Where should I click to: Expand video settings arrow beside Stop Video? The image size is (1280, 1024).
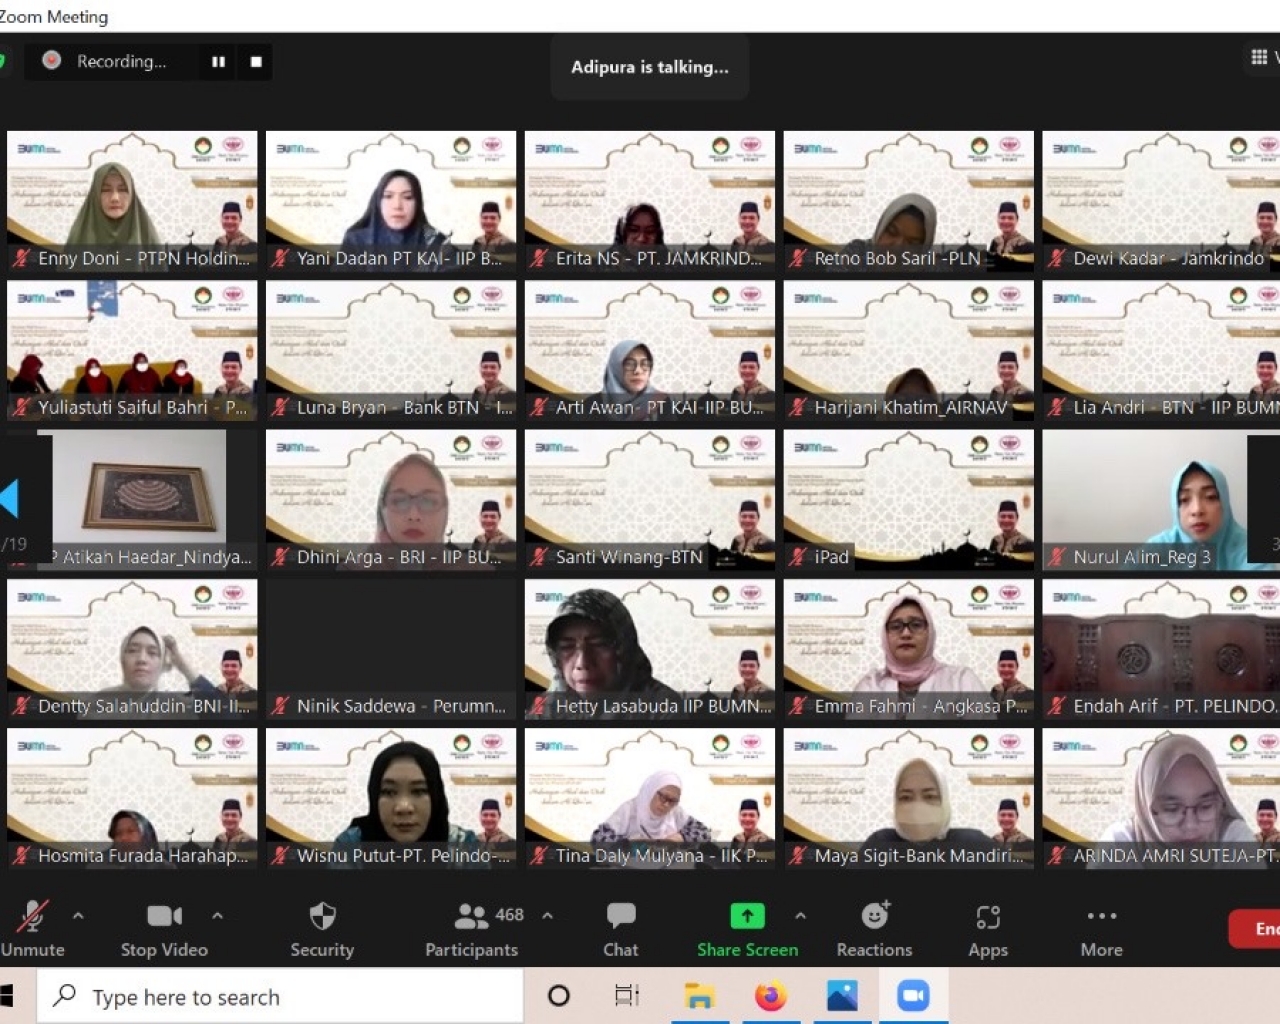click(x=217, y=915)
